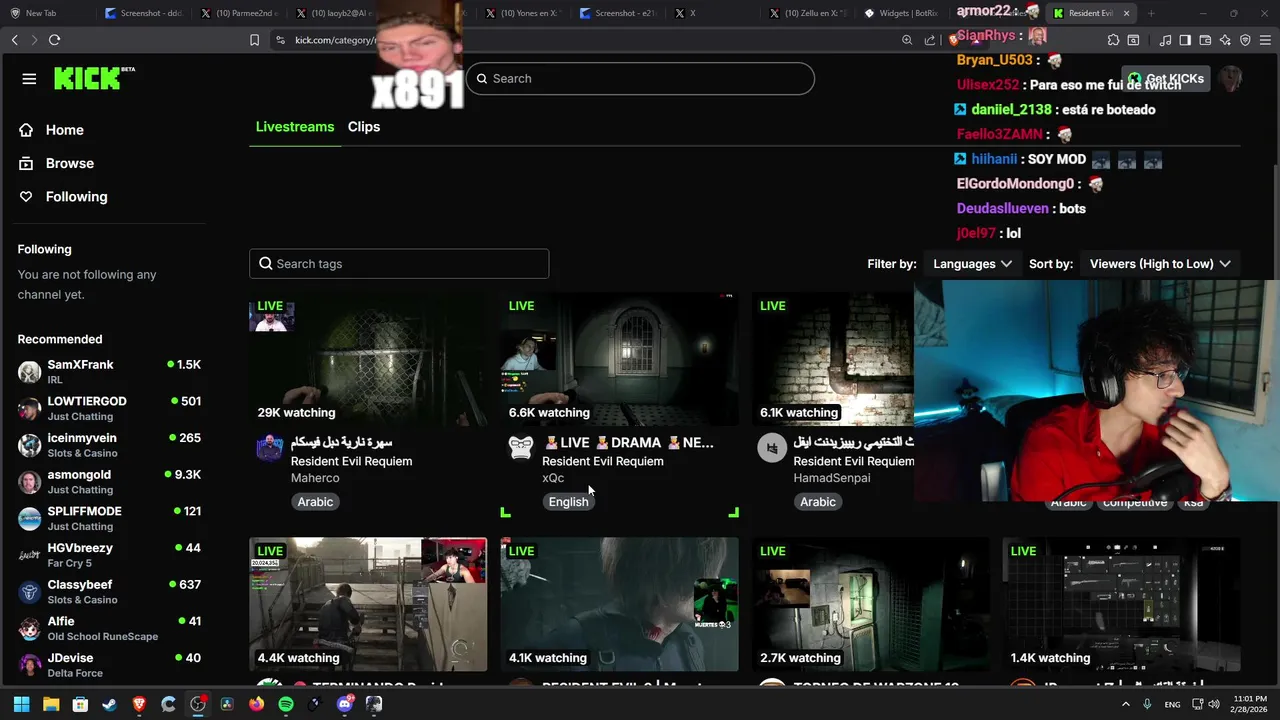Open Spotify from the taskbar

pos(286,704)
